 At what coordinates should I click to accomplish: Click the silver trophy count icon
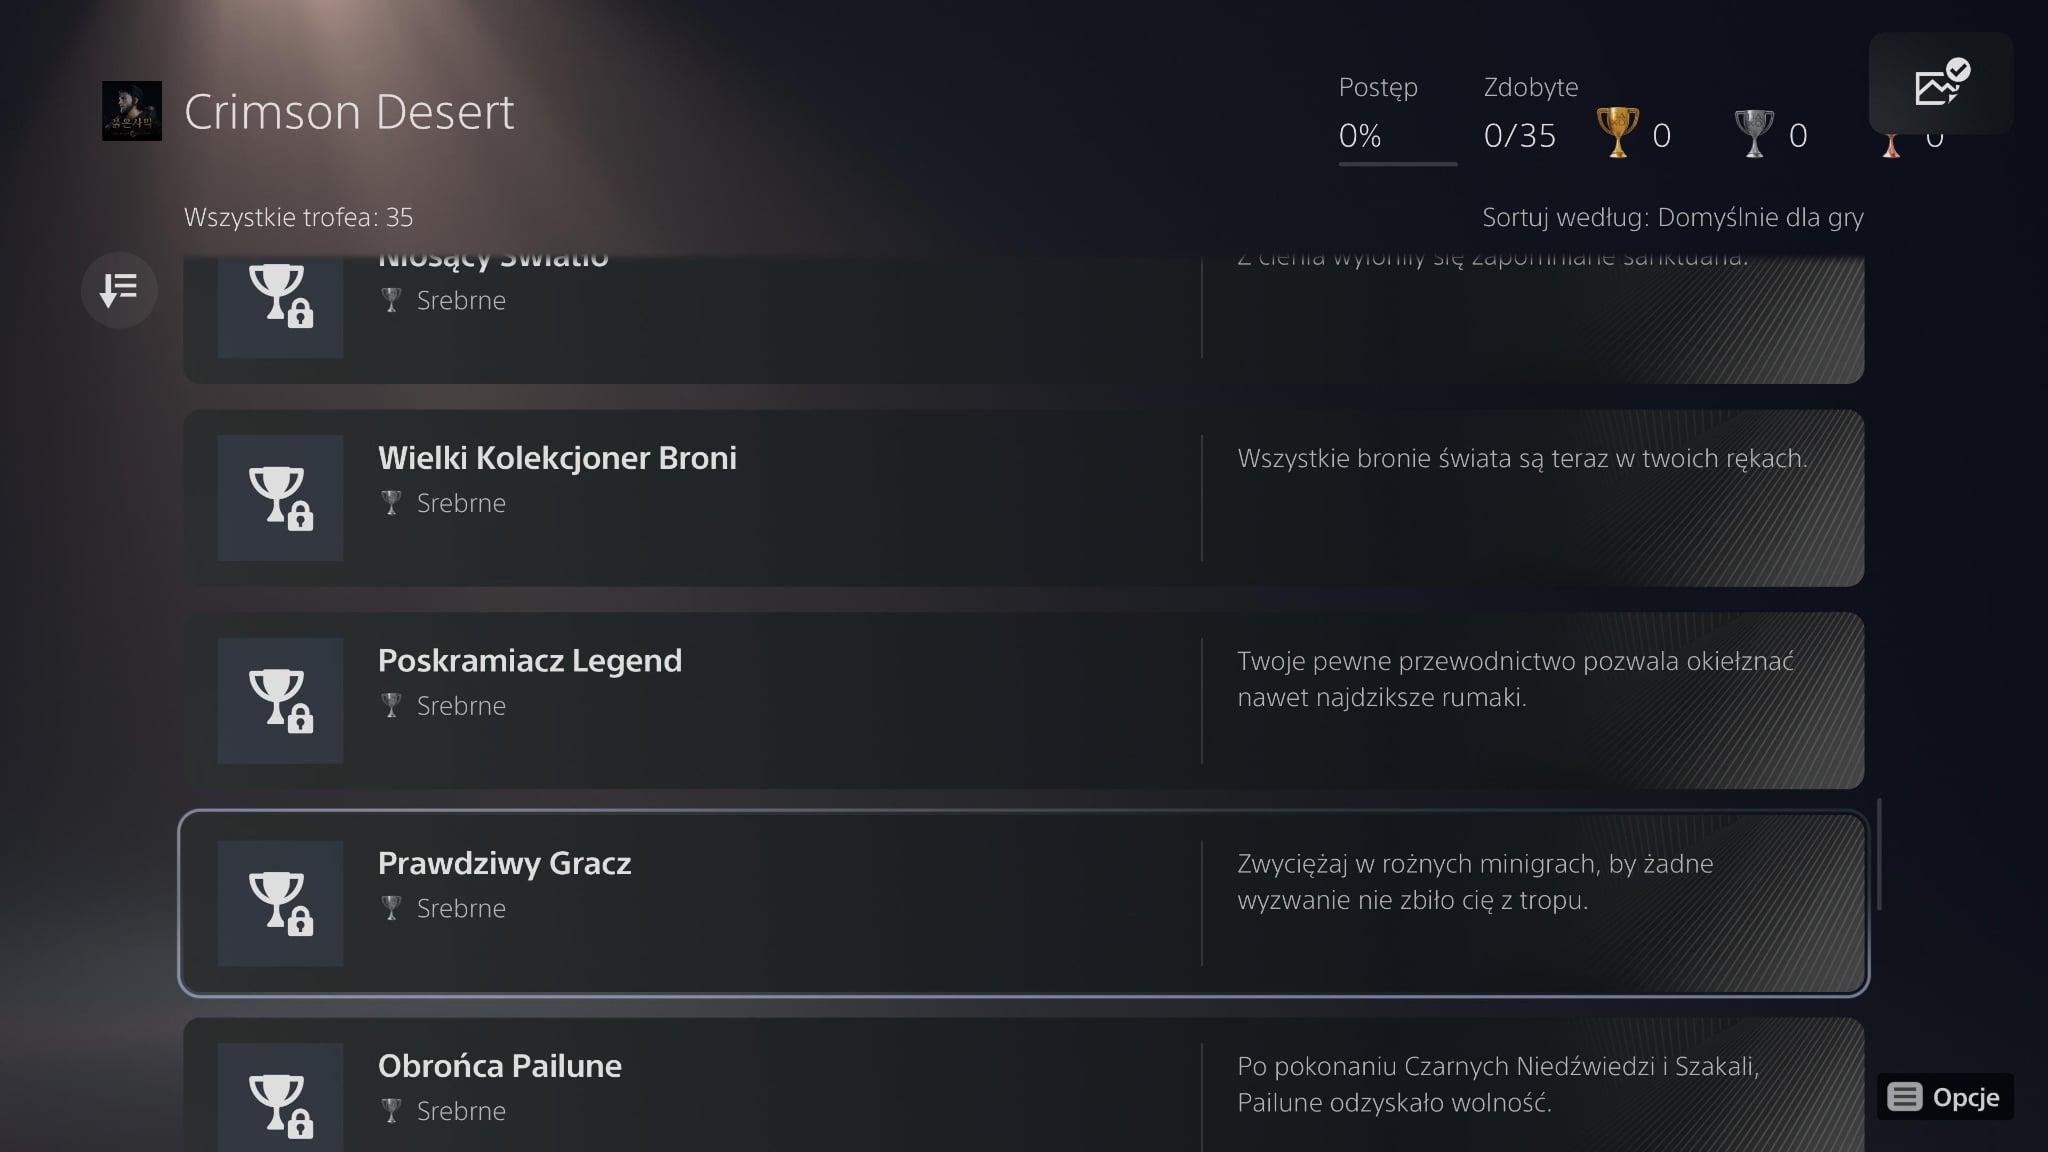[x=1753, y=133]
